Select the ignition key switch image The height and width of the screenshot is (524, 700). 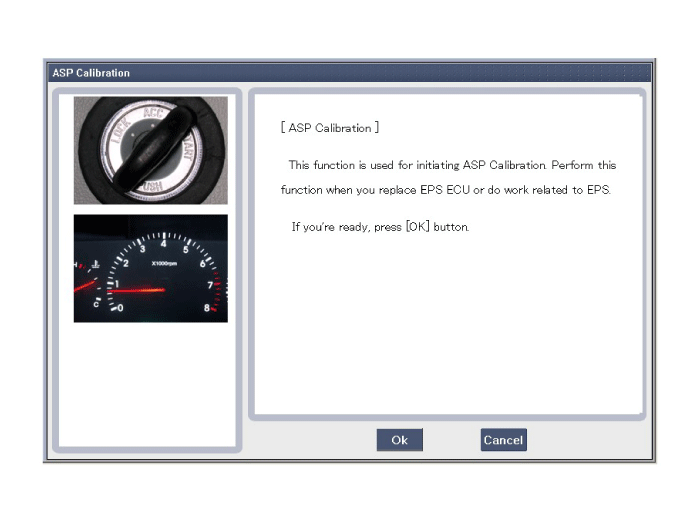click(x=150, y=150)
